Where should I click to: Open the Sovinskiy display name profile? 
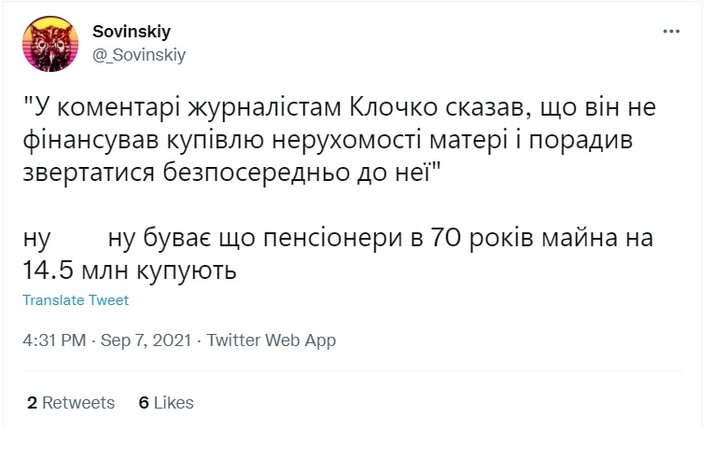132,32
